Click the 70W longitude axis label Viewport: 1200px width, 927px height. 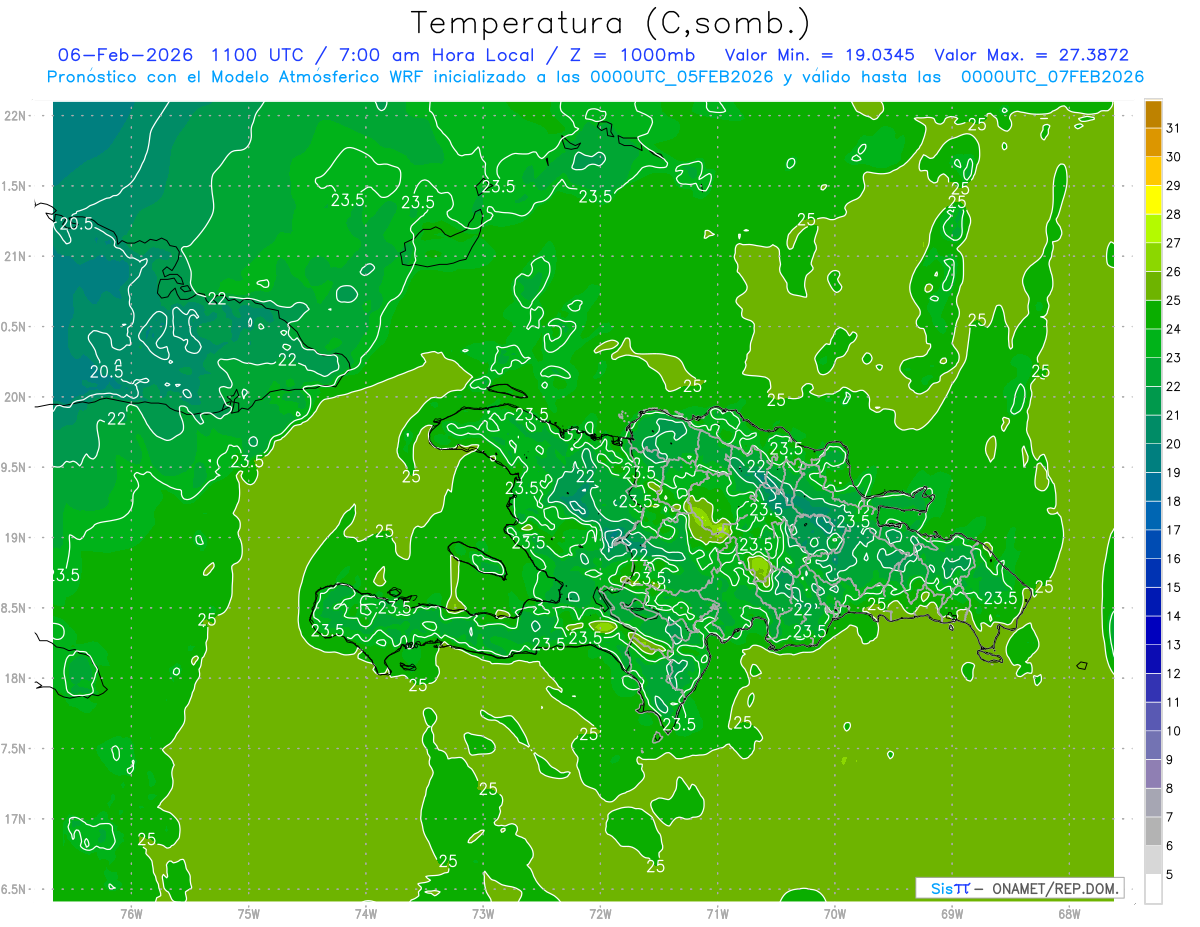pos(834,913)
